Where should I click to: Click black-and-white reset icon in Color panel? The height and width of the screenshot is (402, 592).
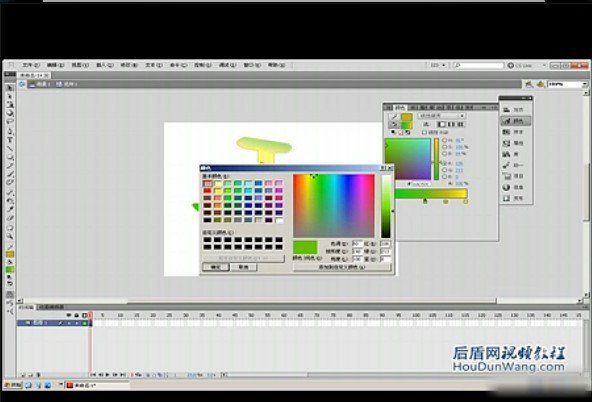[x=394, y=132]
